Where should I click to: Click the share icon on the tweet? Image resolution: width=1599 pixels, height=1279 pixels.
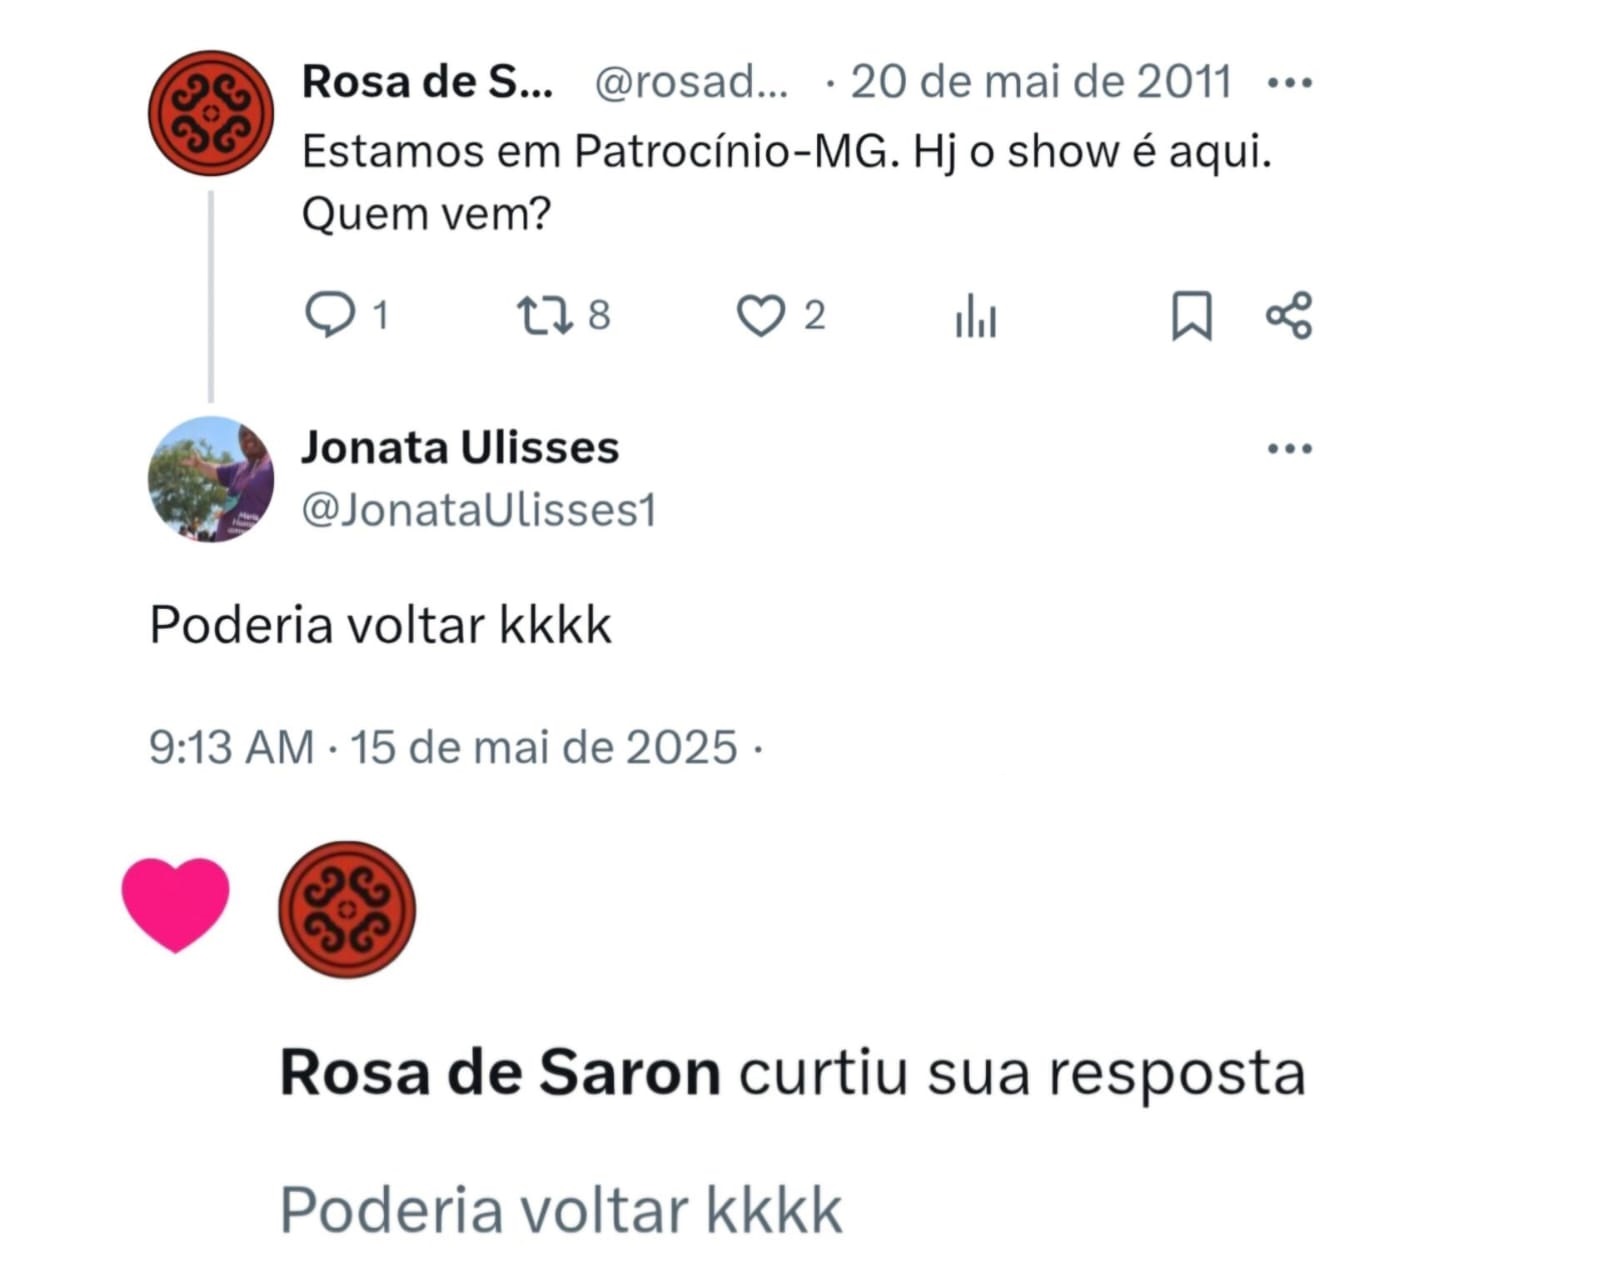click(x=1289, y=315)
